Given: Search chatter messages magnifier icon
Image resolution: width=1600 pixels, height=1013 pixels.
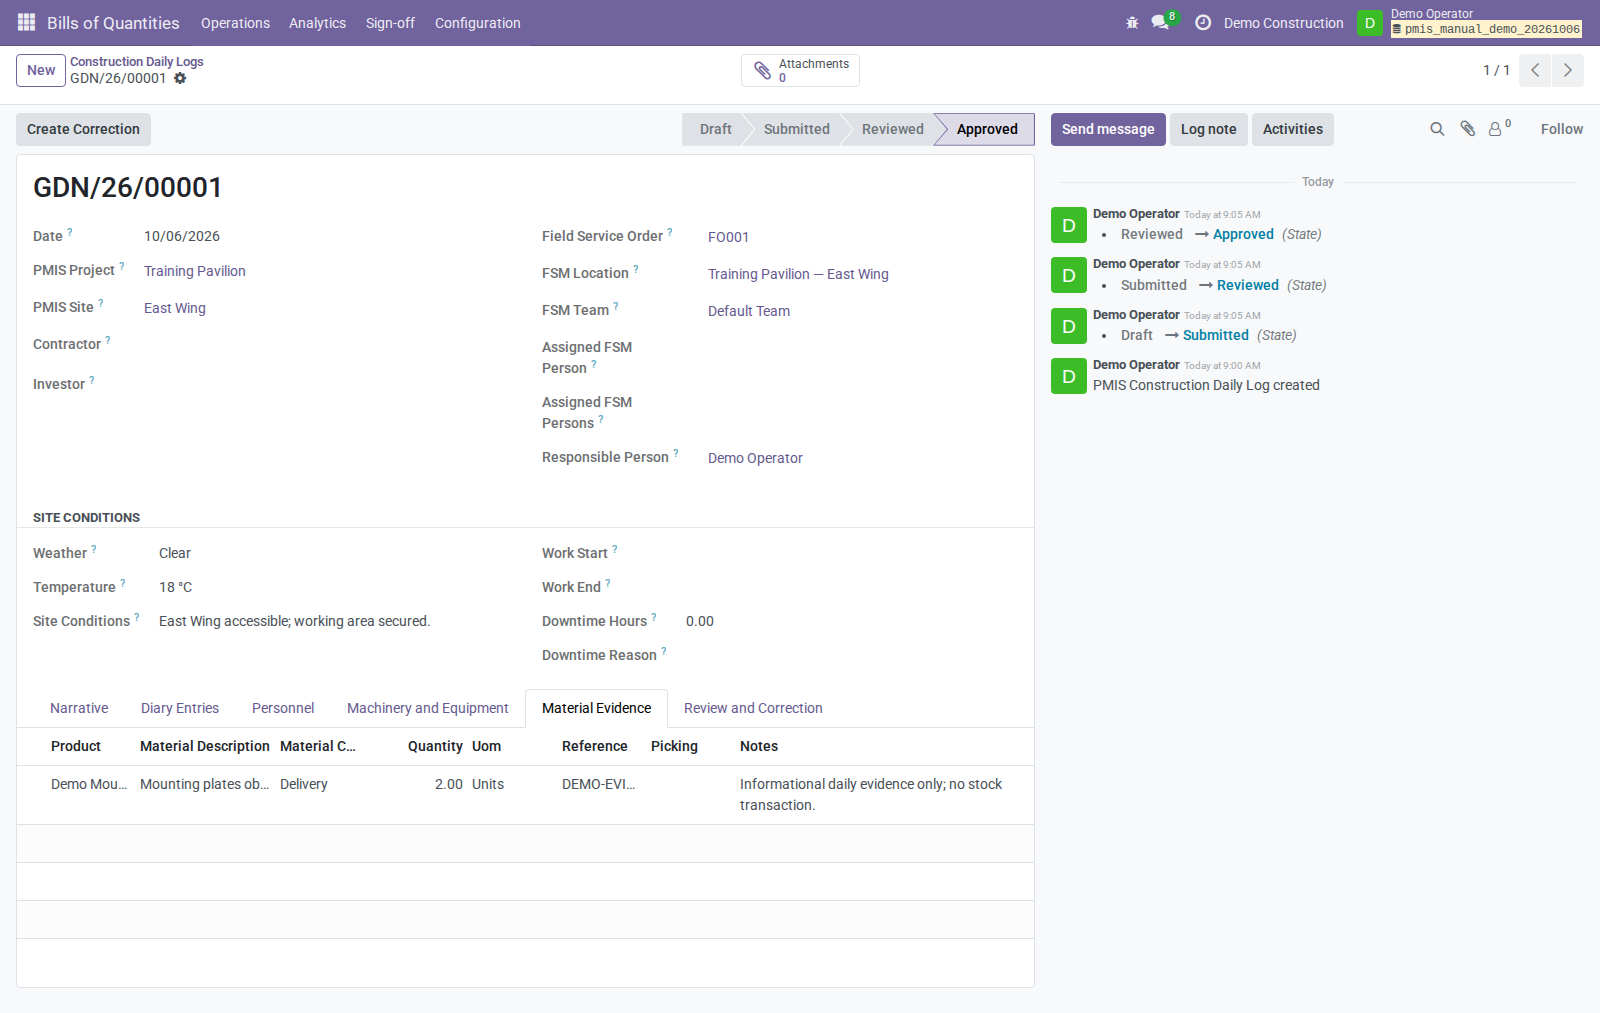Looking at the screenshot, I should tap(1437, 129).
